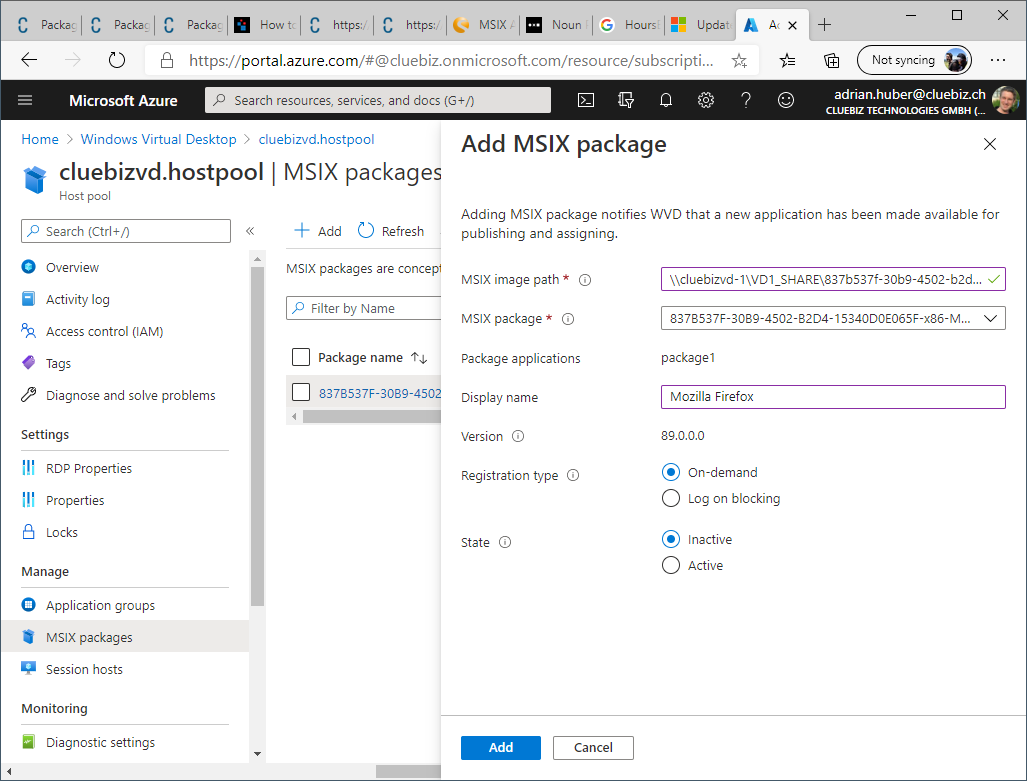Screen dimensions: 1027x781
Task: Open Cloud Shell from the top bar
Action: (586, 100)
